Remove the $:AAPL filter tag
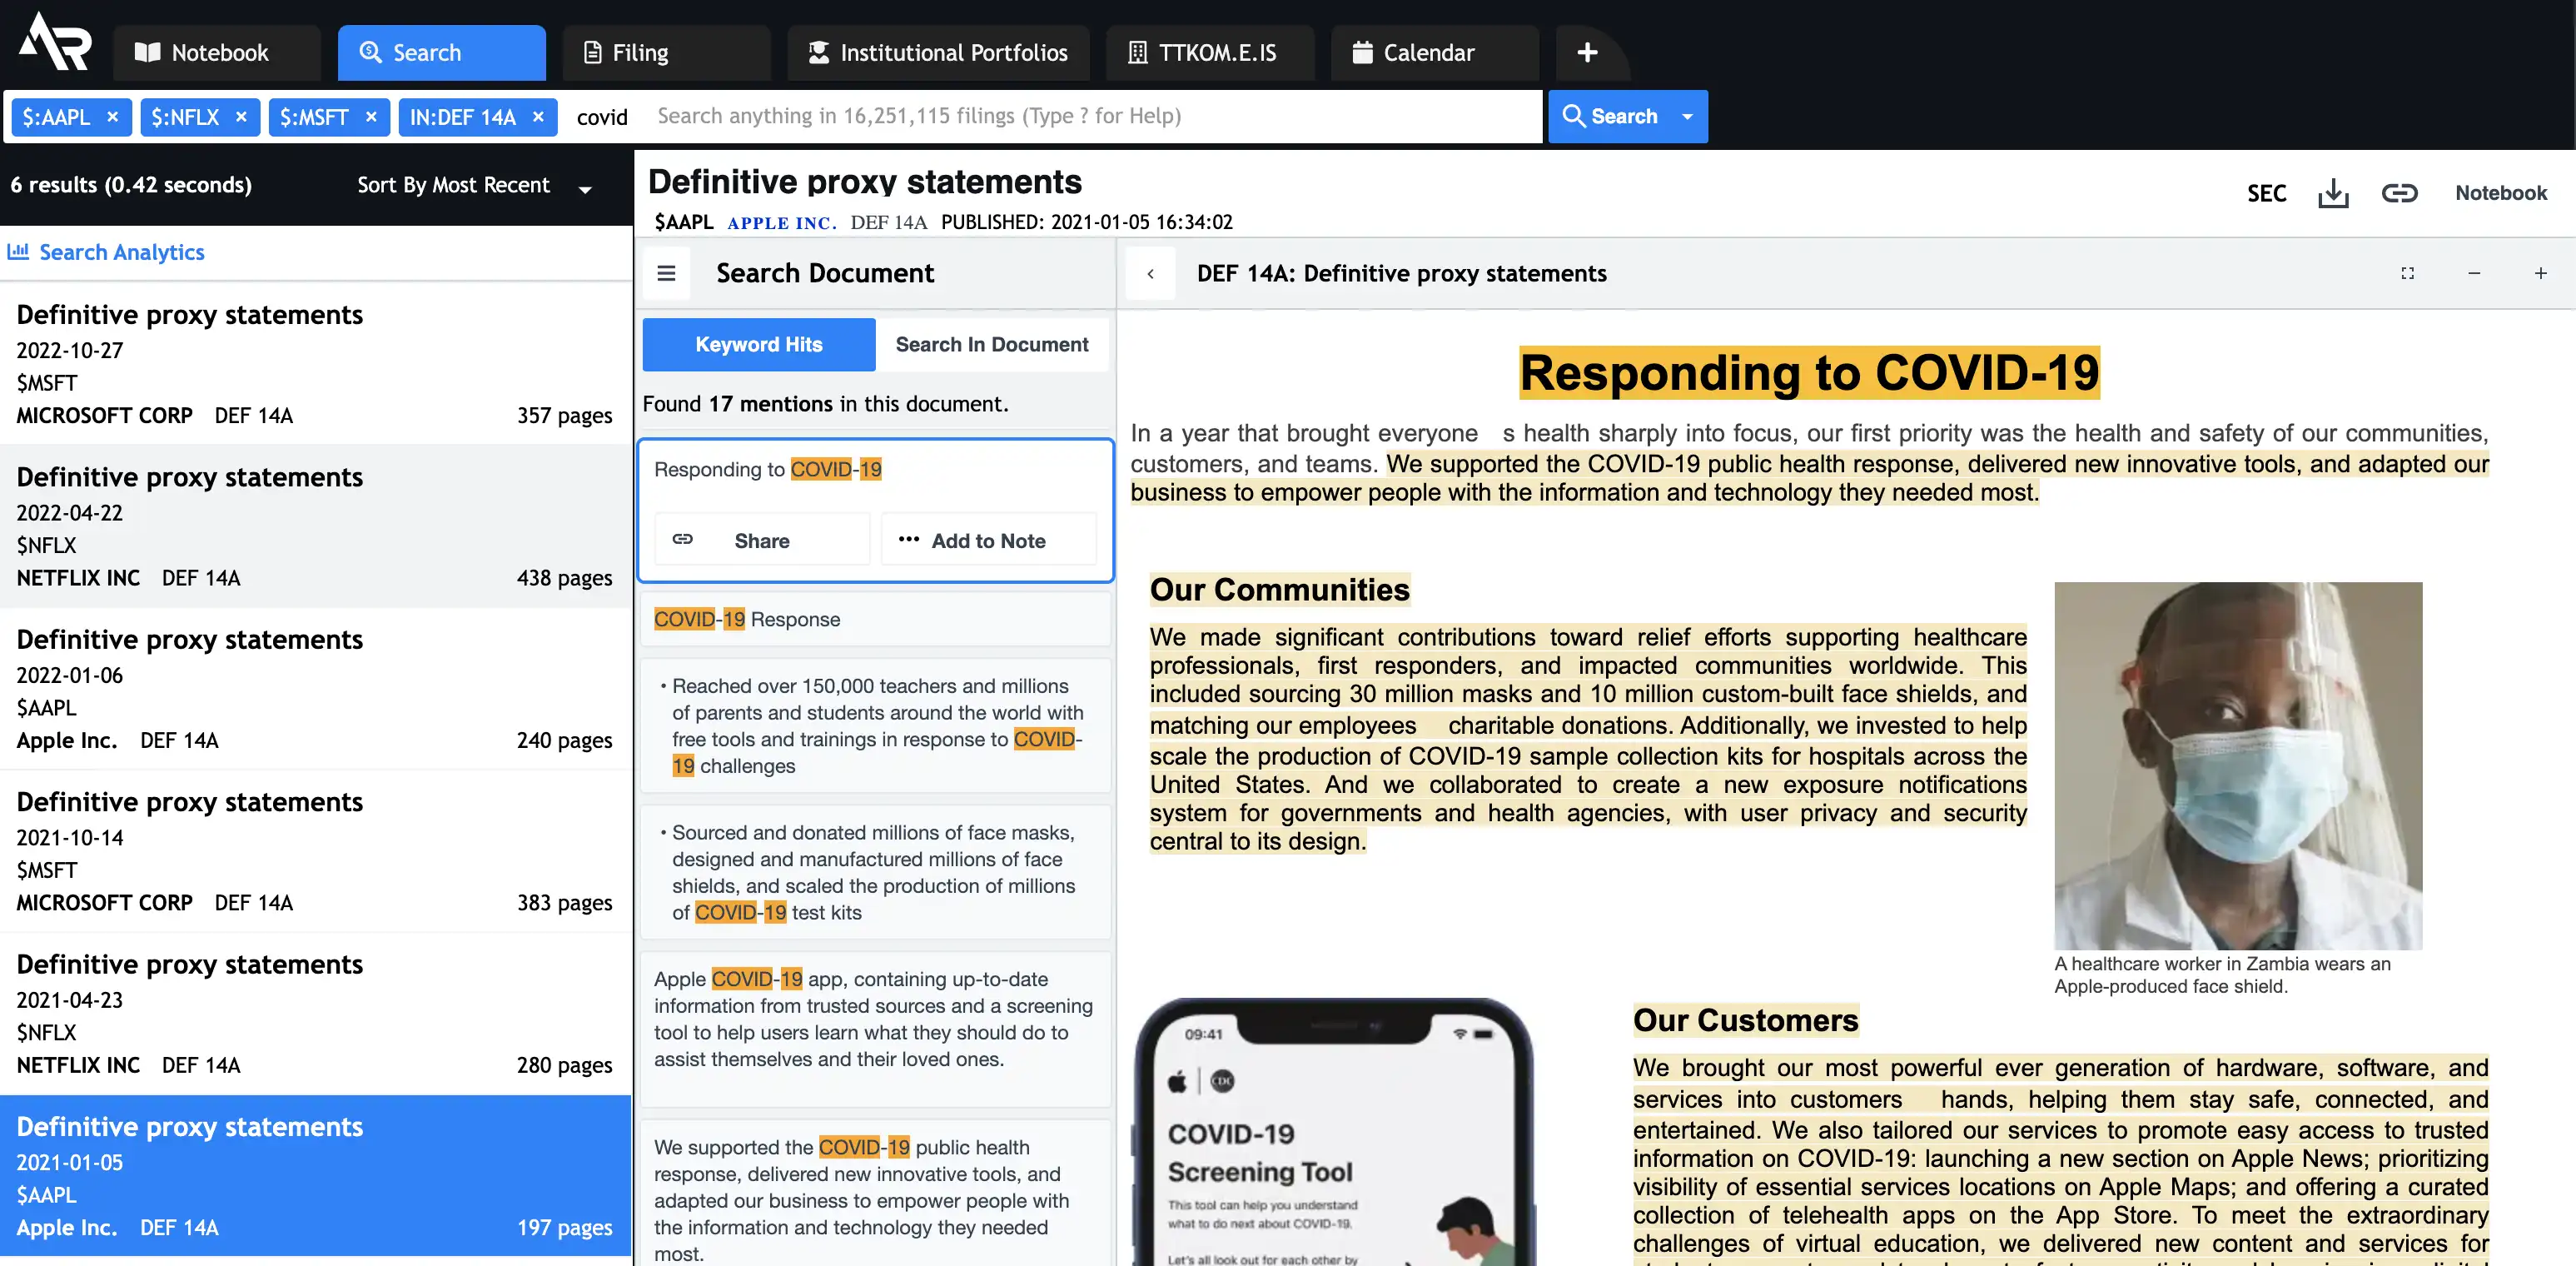Image resolution: width=2576 pixels, height=1266 pixels. pyautogui.click(x=112, y=117)
